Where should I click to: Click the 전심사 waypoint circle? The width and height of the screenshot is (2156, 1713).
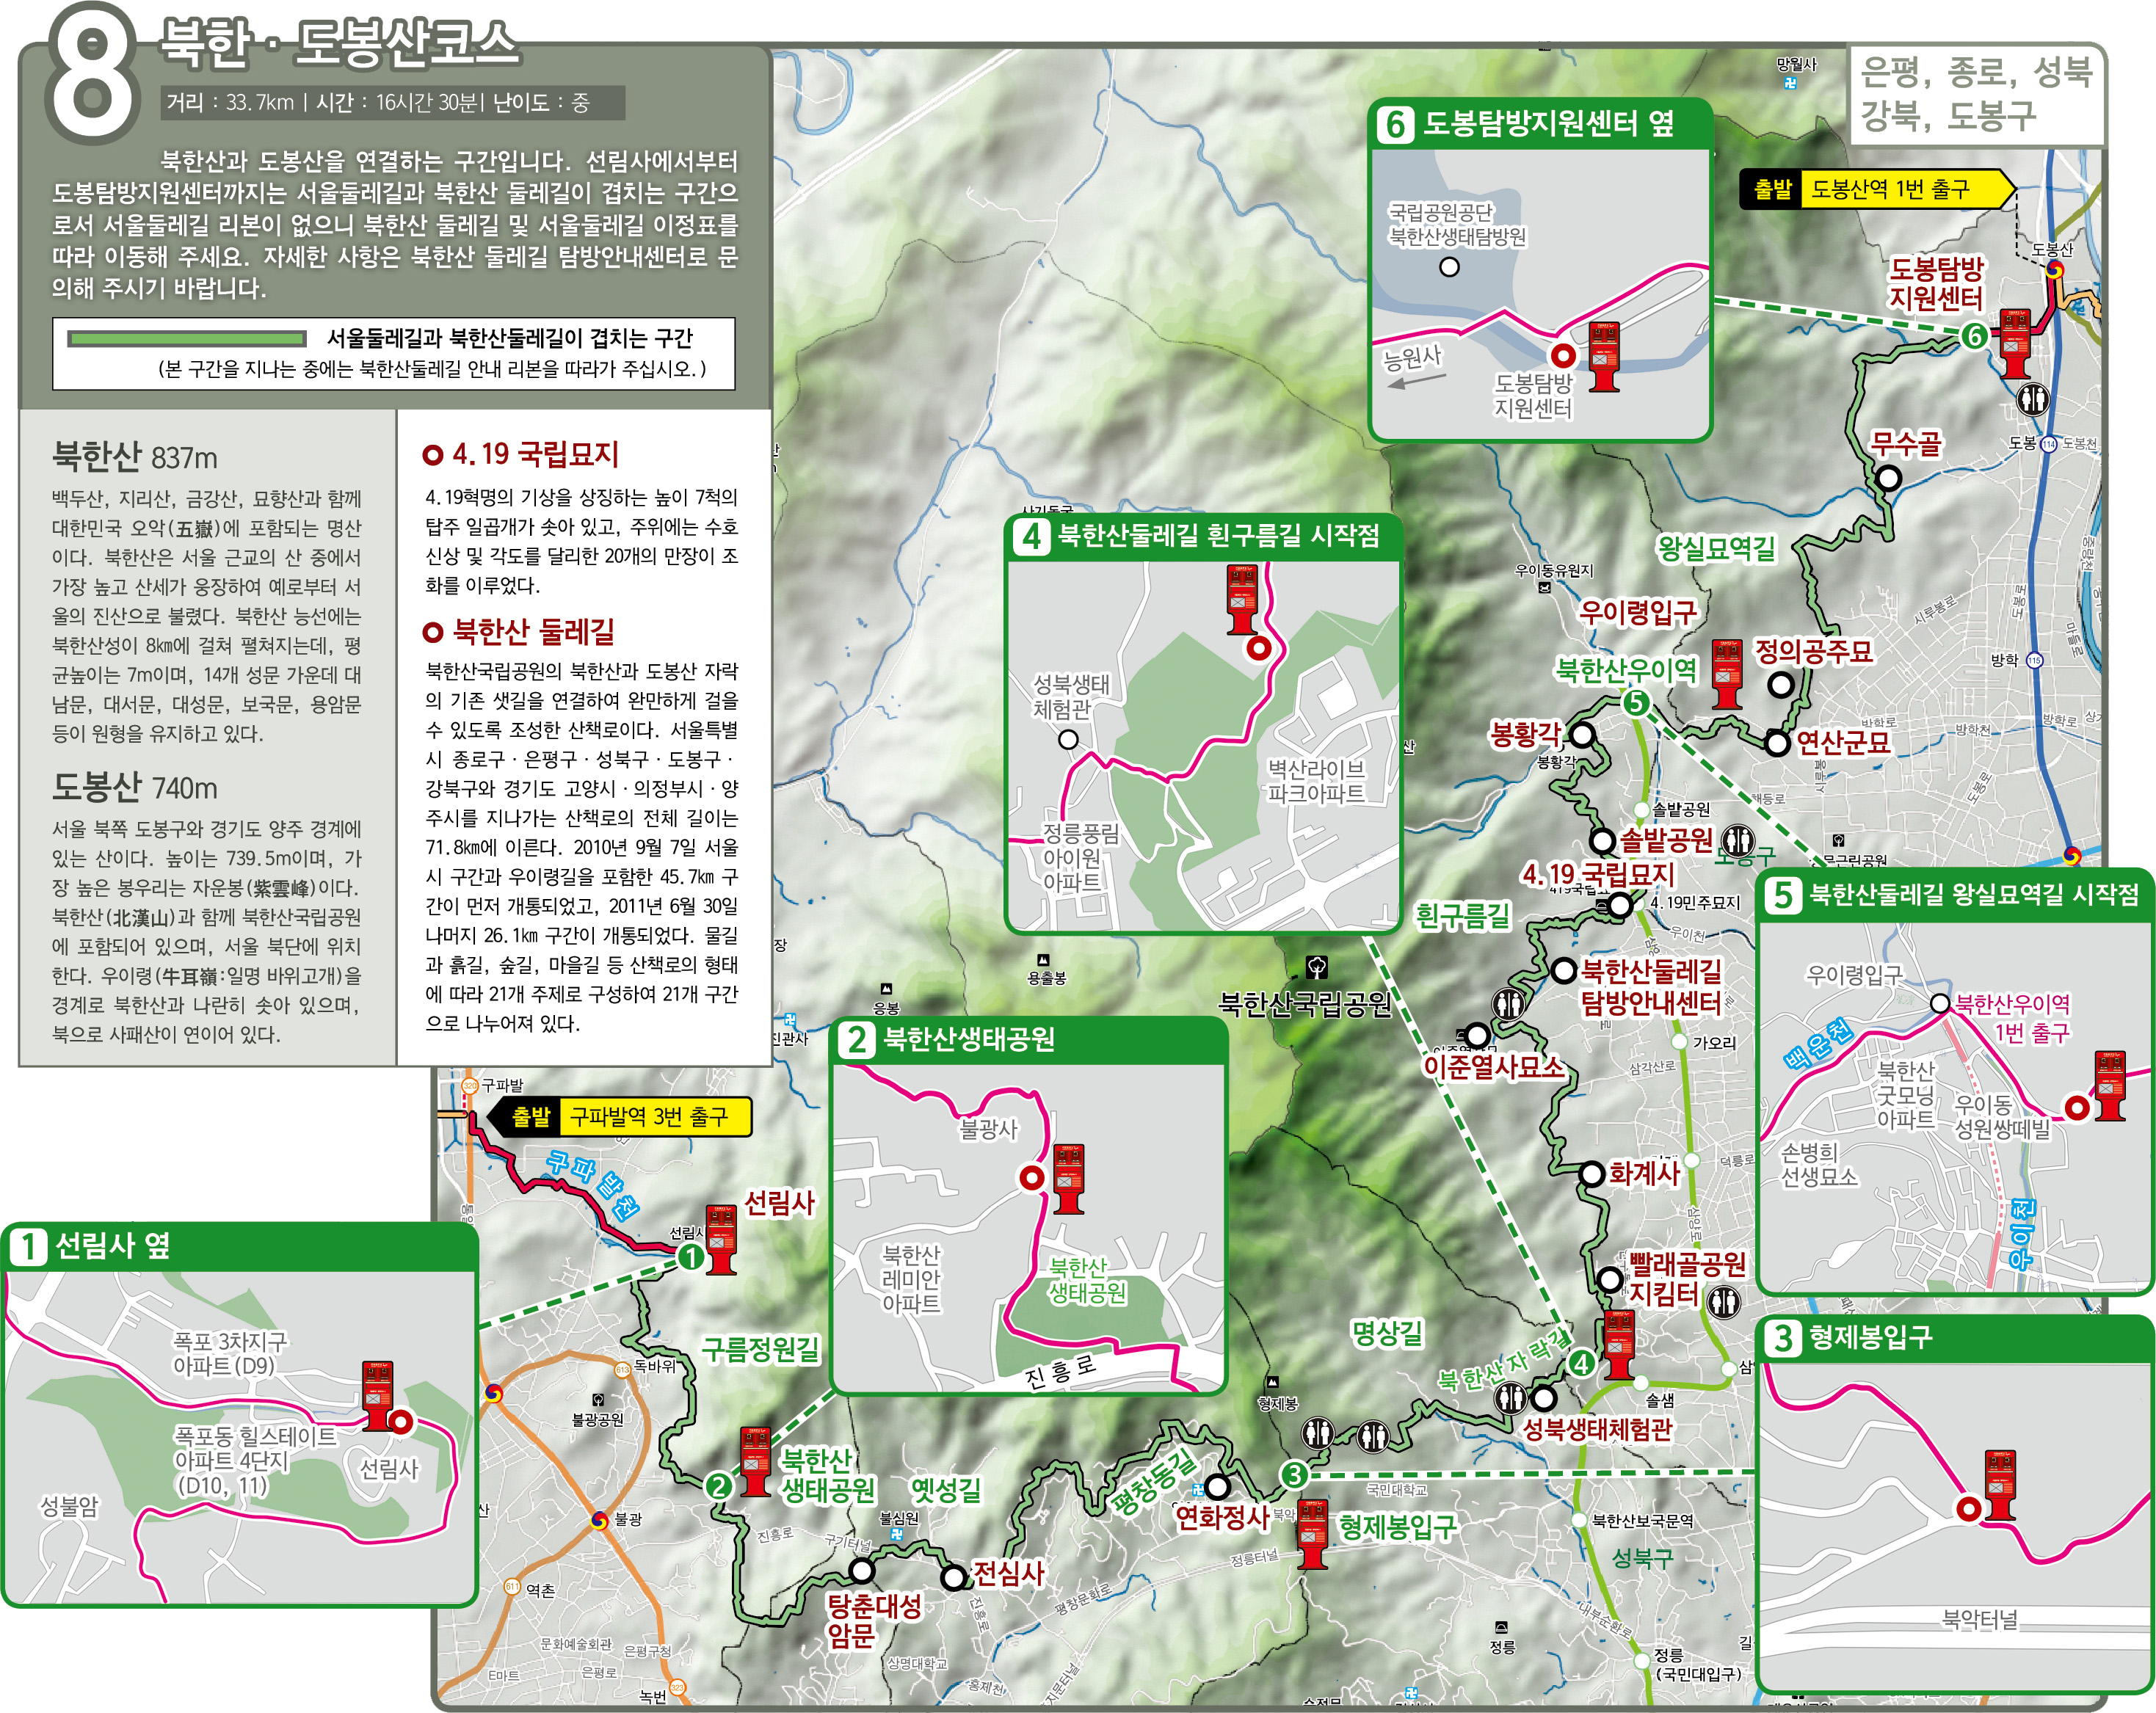pyautogui.click(x=954, y=1578)
